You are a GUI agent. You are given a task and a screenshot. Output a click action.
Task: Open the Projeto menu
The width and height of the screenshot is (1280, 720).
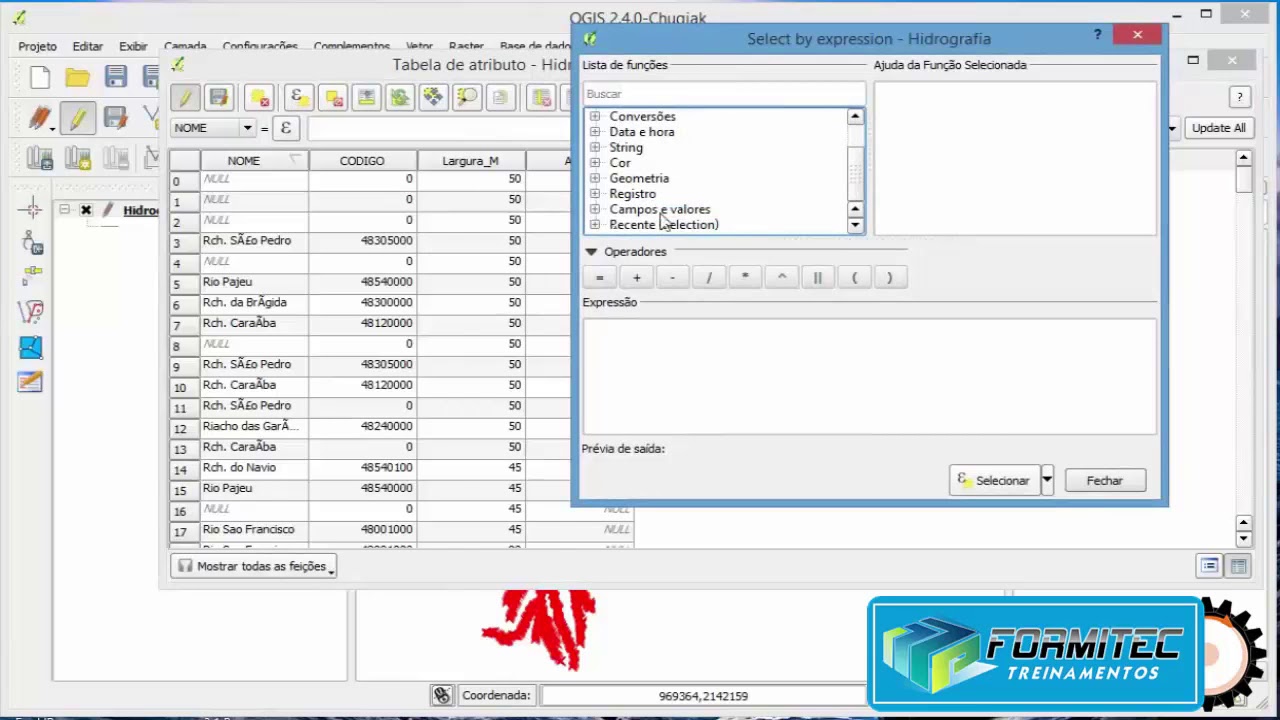point(37,46)
